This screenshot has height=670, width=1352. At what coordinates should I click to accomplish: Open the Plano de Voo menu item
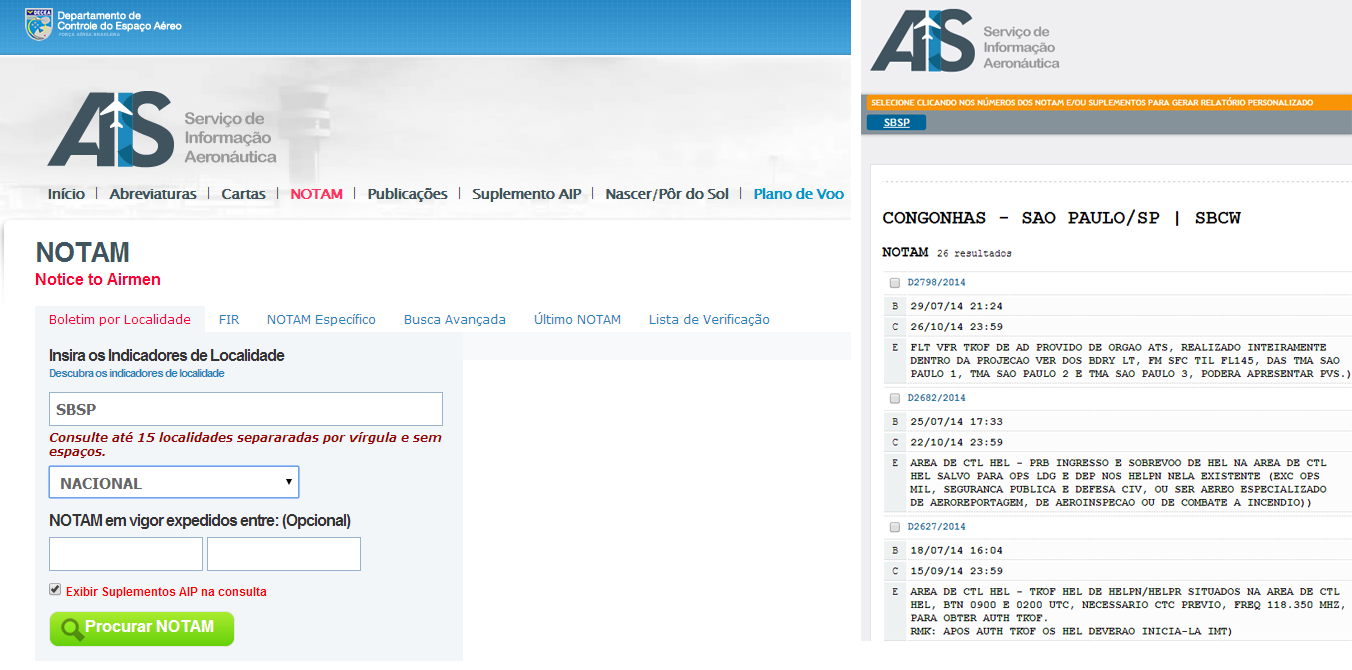point(798,194)
